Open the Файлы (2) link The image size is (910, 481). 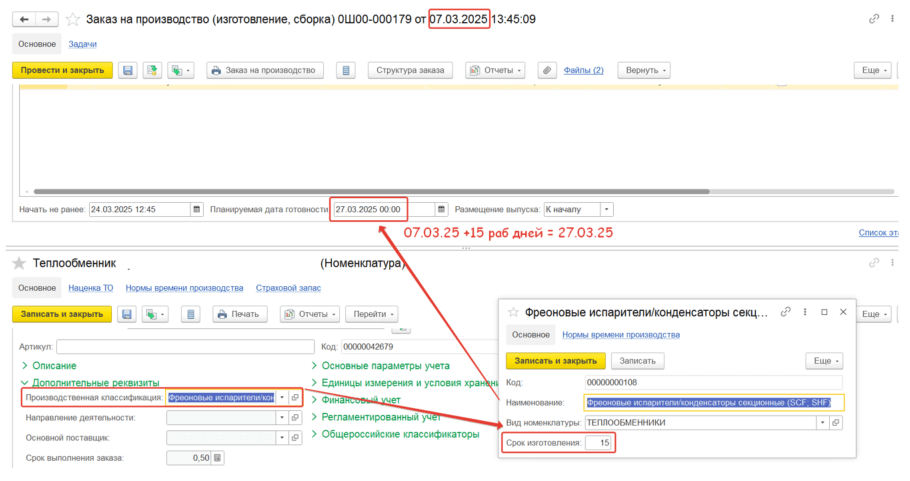583,70
